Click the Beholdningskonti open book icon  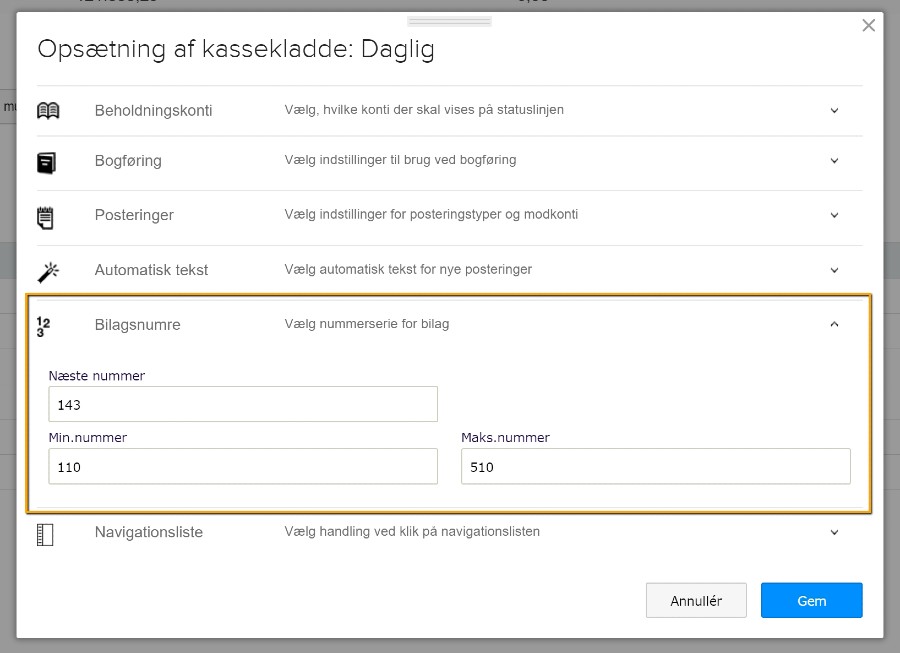(x=48, y=110)
